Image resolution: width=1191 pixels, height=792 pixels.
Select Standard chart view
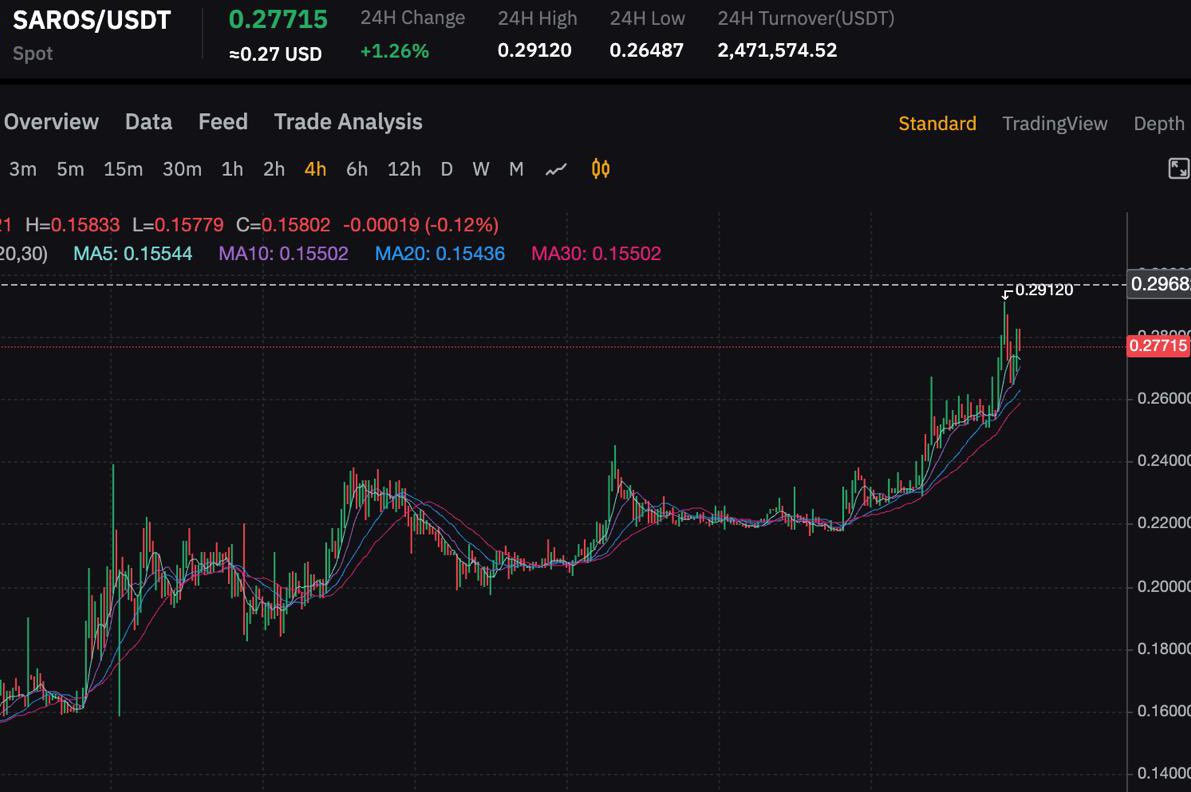click(937, 124)
